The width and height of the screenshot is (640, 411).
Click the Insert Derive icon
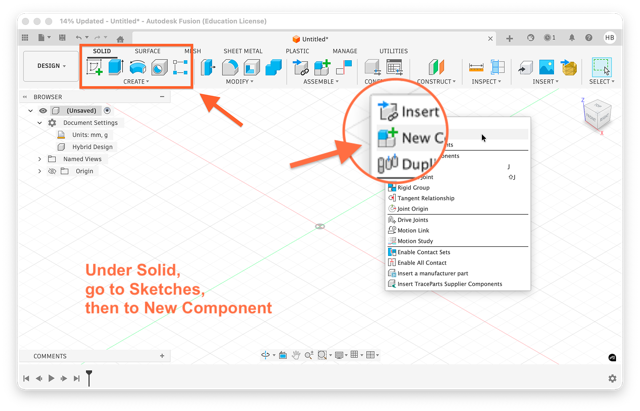[x=525, y=67]
